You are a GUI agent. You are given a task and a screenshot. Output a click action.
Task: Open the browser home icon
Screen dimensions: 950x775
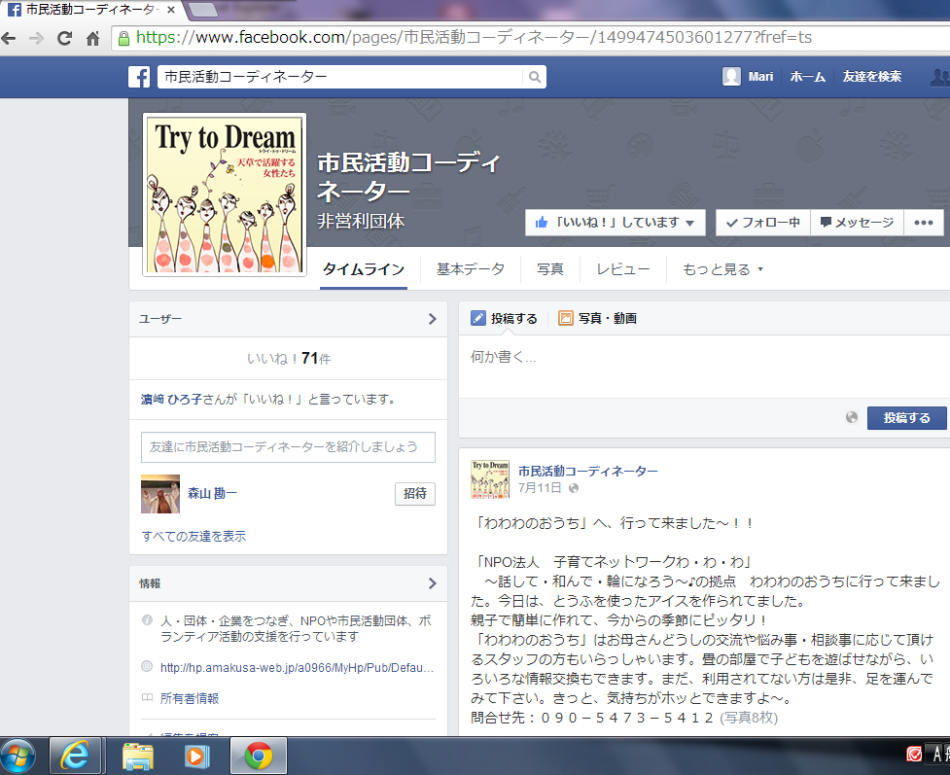[x=92, y=39]
